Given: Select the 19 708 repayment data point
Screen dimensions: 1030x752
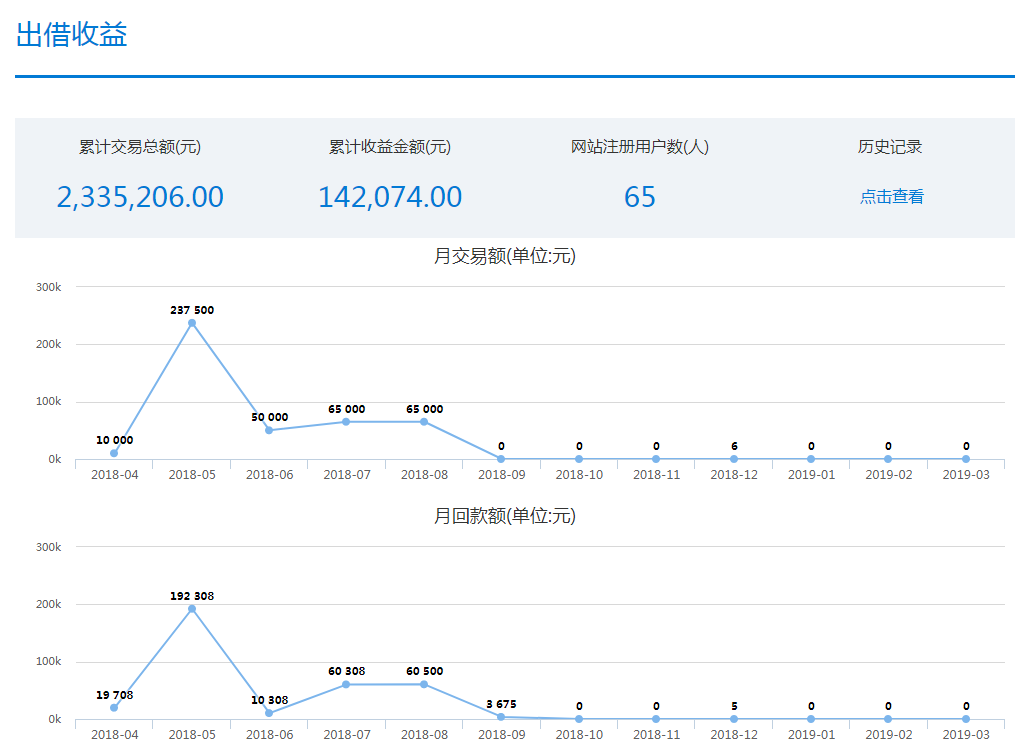Looking at the screenshot, I should point(114,708).
